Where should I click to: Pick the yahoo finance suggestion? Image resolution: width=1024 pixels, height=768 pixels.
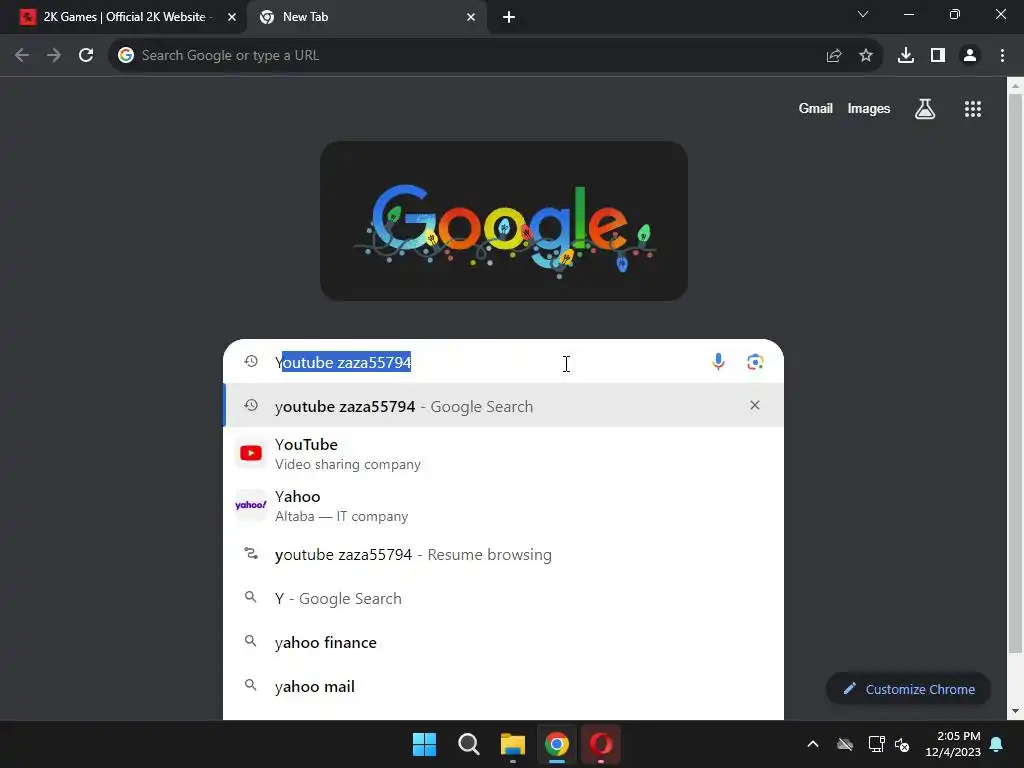tap(504, 643)
